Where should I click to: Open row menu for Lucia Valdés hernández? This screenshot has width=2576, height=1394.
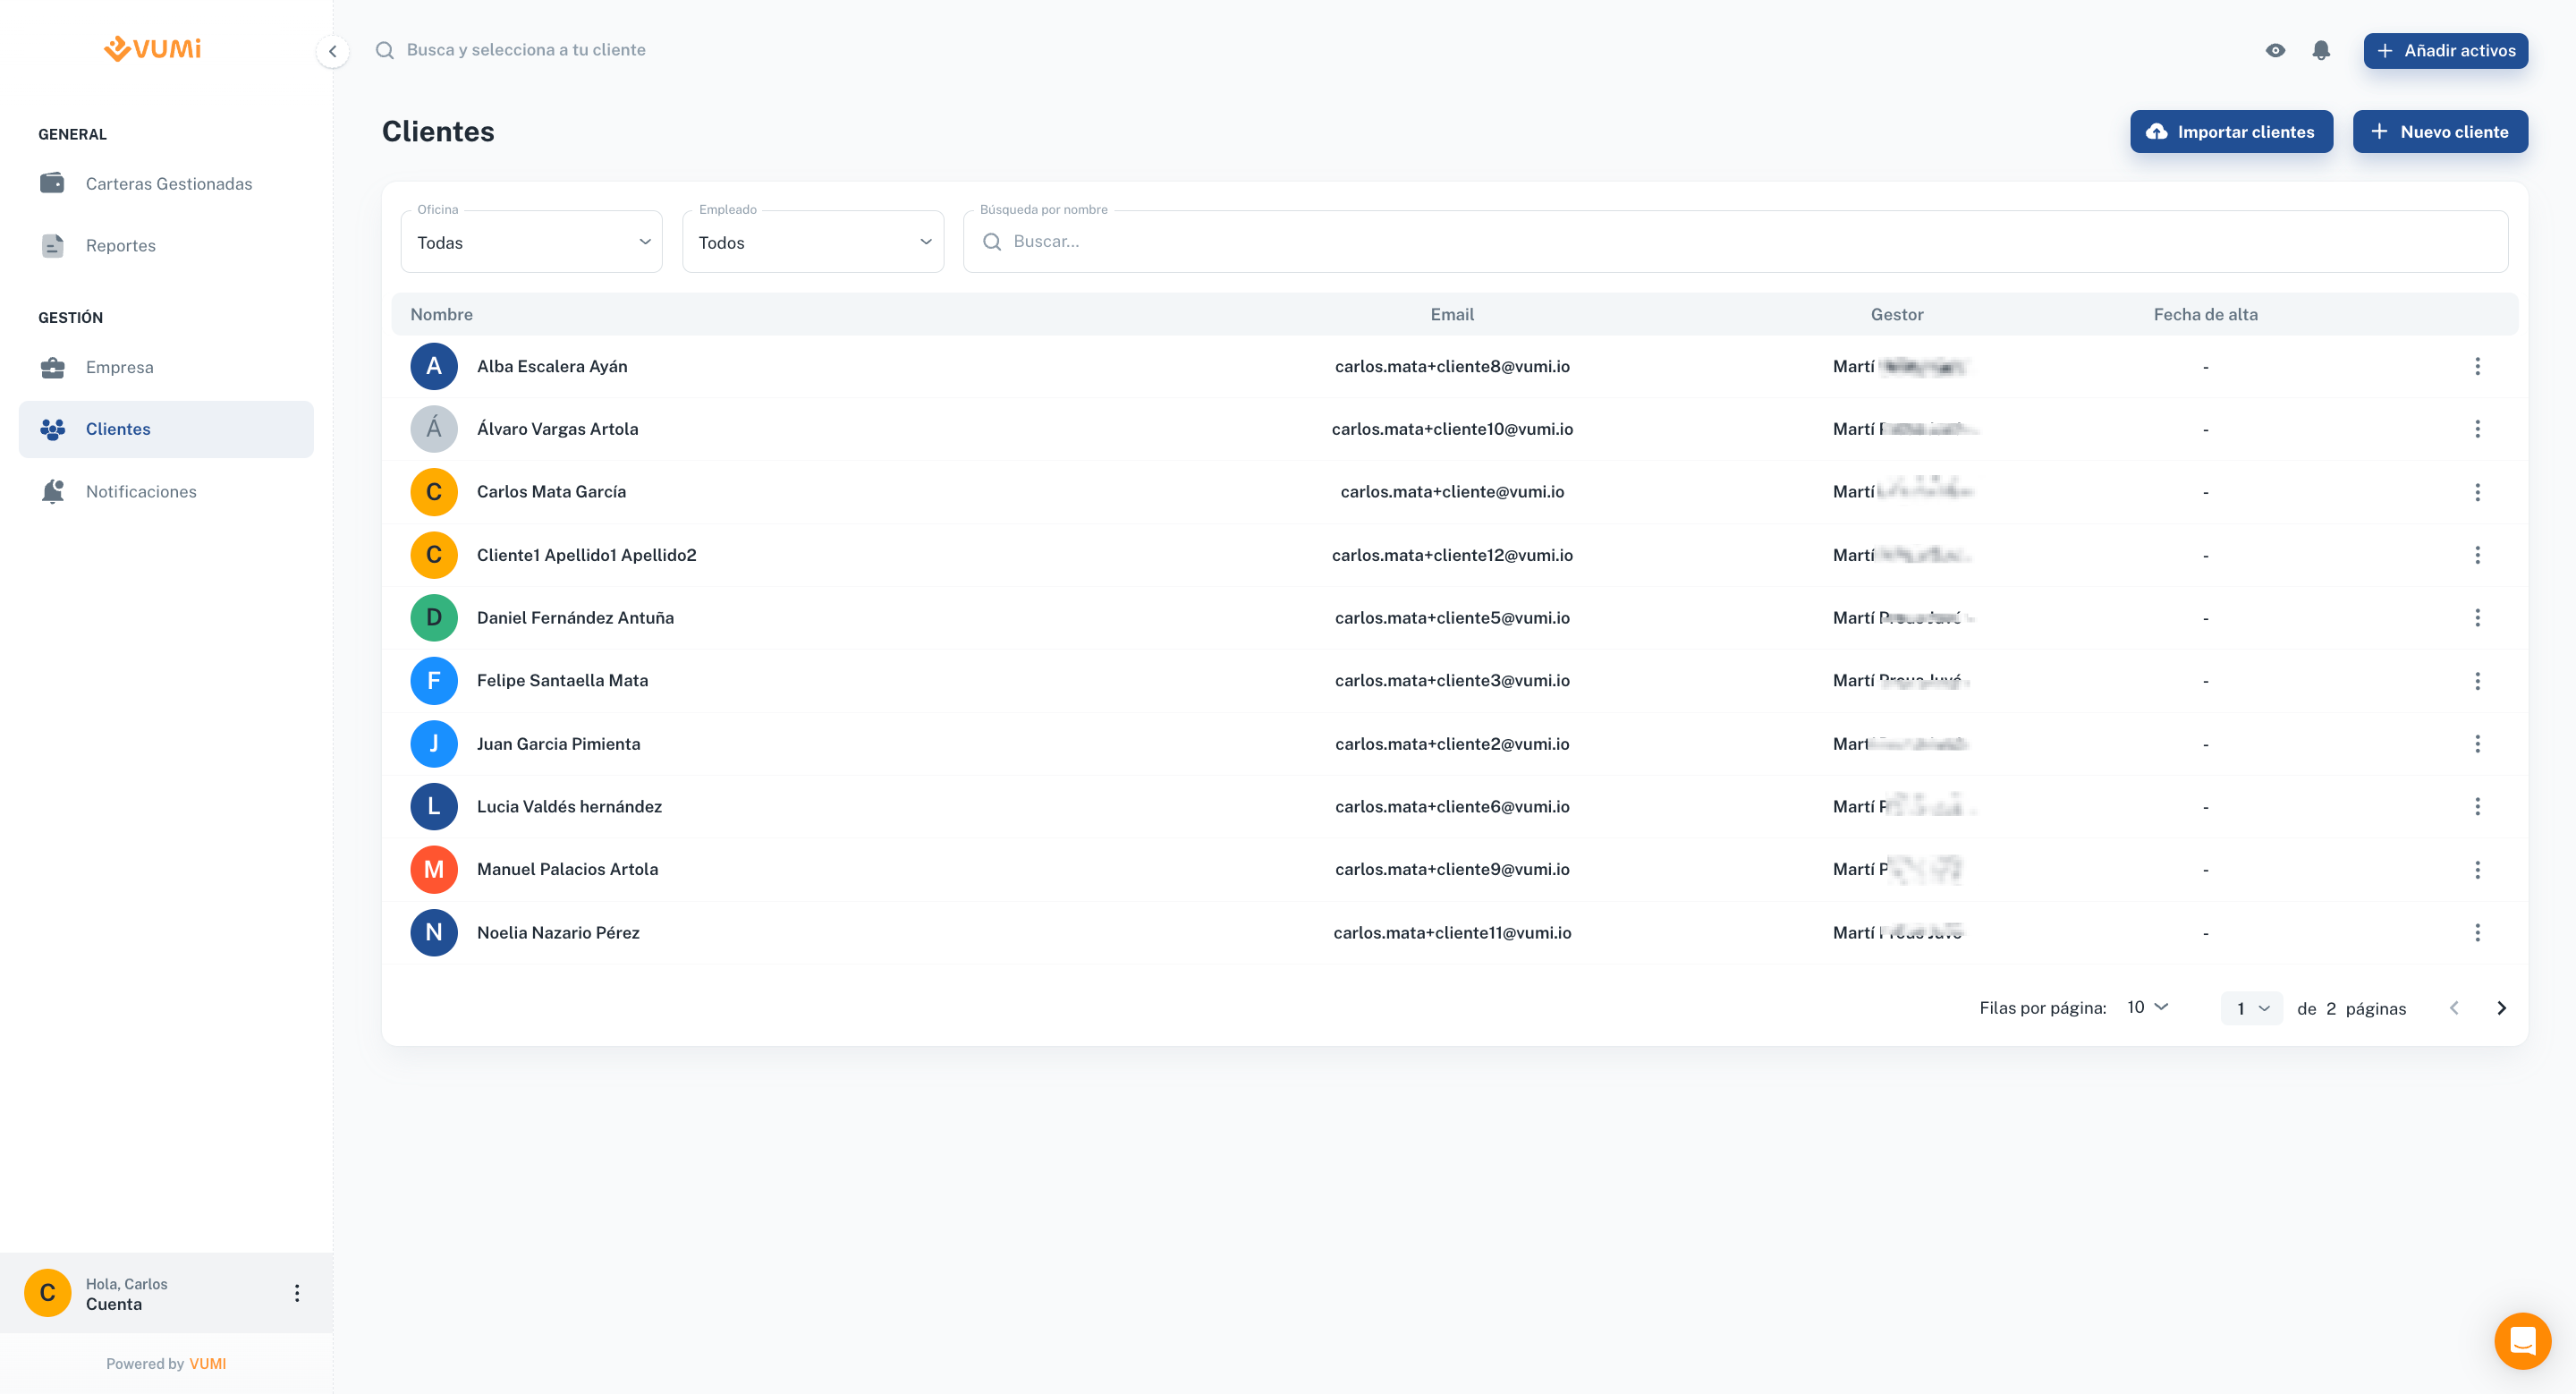click(2477, 806)
